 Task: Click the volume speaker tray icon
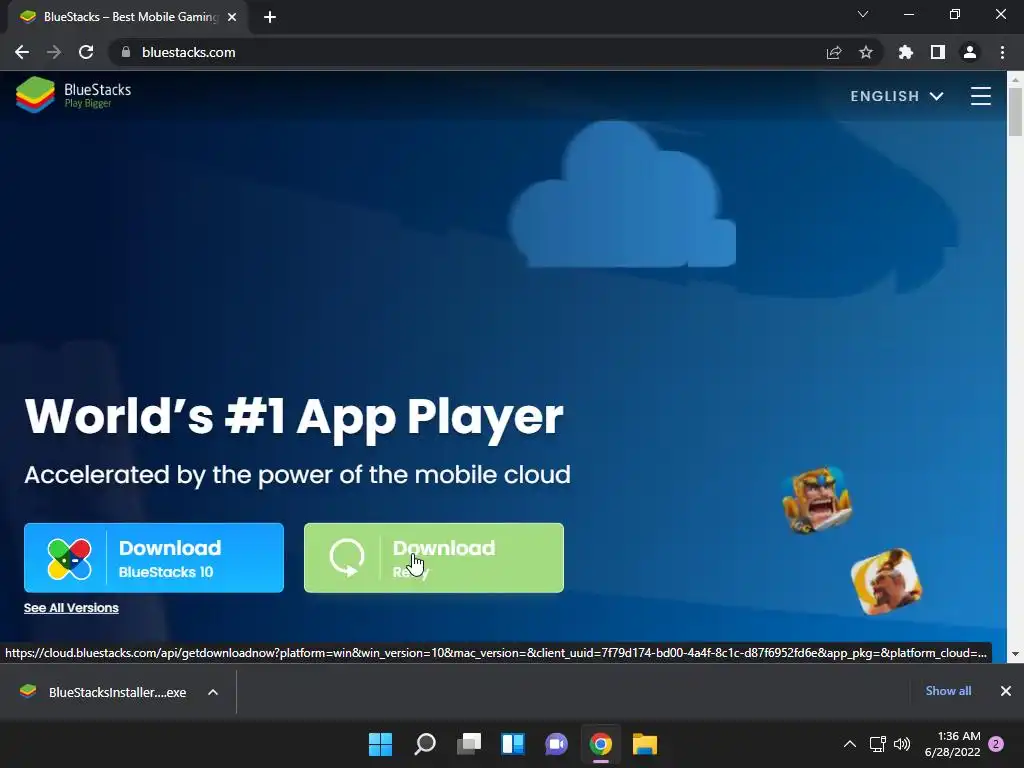tap(902, 744)
